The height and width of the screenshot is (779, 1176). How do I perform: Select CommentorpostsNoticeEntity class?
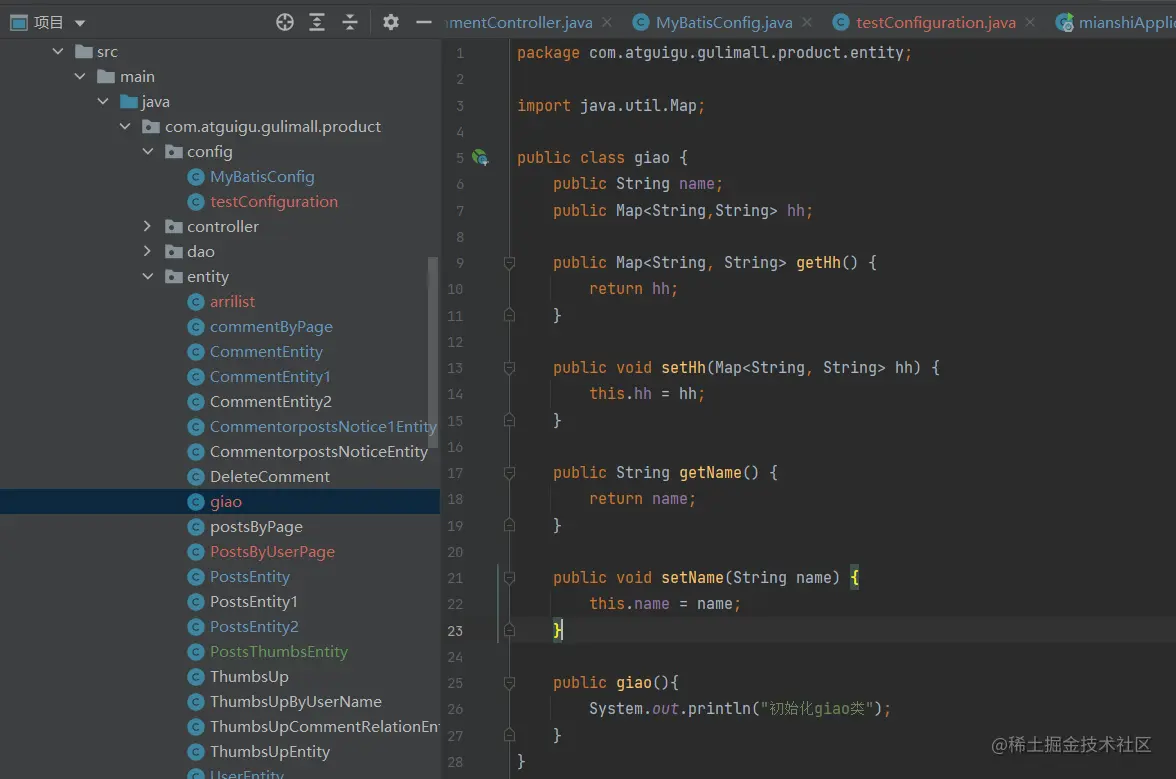(x=319, y=451)
